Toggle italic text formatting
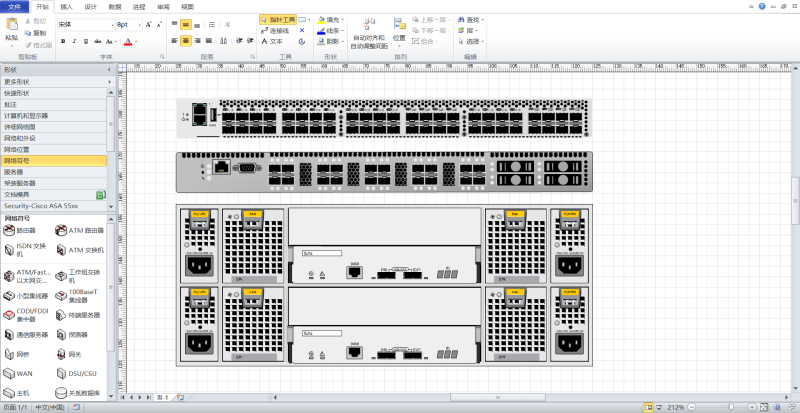800x413 pixels. point(74,41)
